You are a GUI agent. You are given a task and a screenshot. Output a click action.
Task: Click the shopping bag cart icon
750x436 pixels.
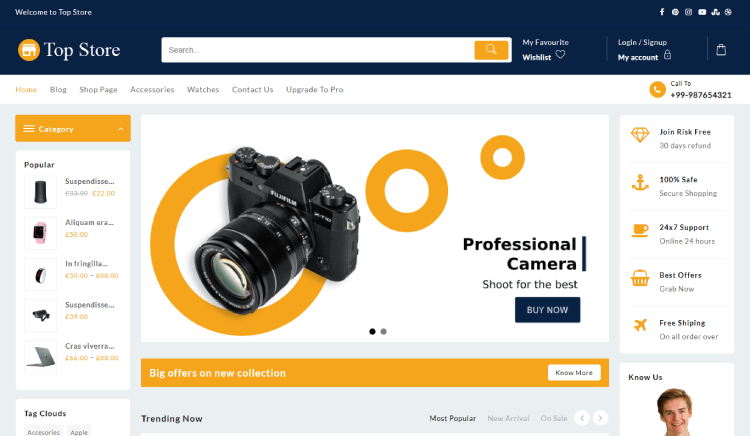point(721,49)
